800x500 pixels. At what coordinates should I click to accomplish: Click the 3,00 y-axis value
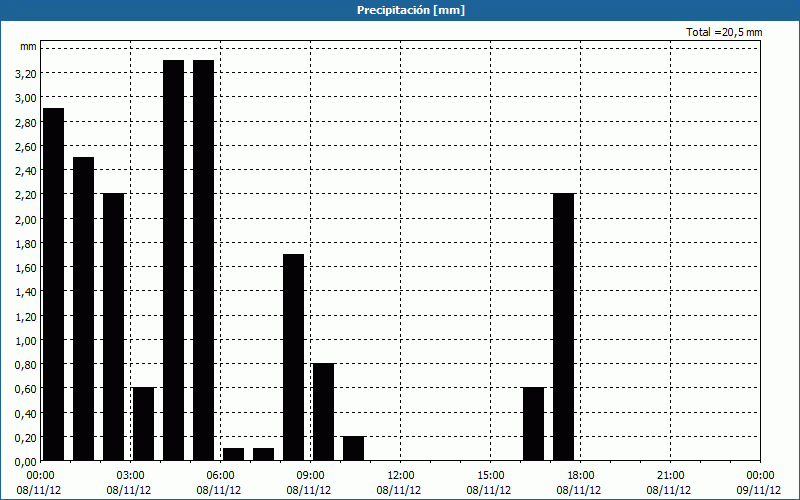(x=26, y=98)
